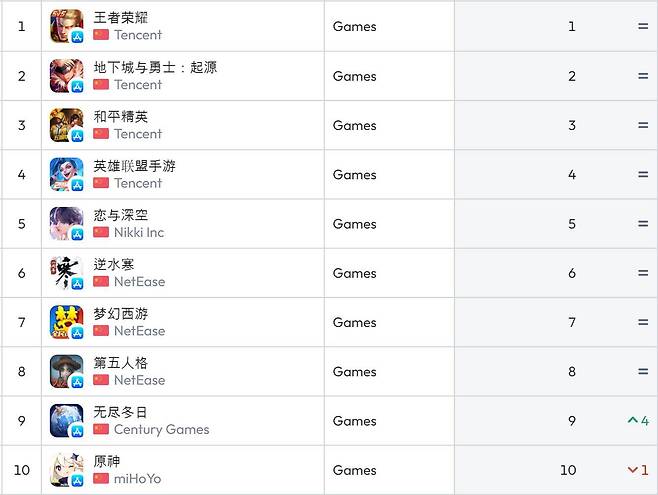Click the Games category in row 6
Image resolution: width=658 pixels, height=495 pixels.
click(x=355, y=274)
